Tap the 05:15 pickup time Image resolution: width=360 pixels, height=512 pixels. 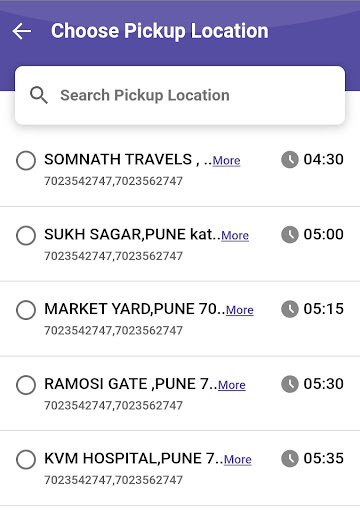(323, 309)
